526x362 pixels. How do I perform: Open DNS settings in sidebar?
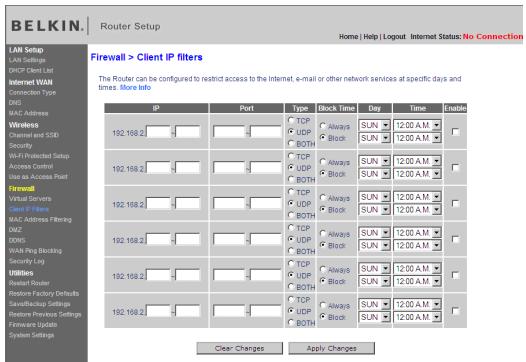(15, 103)
